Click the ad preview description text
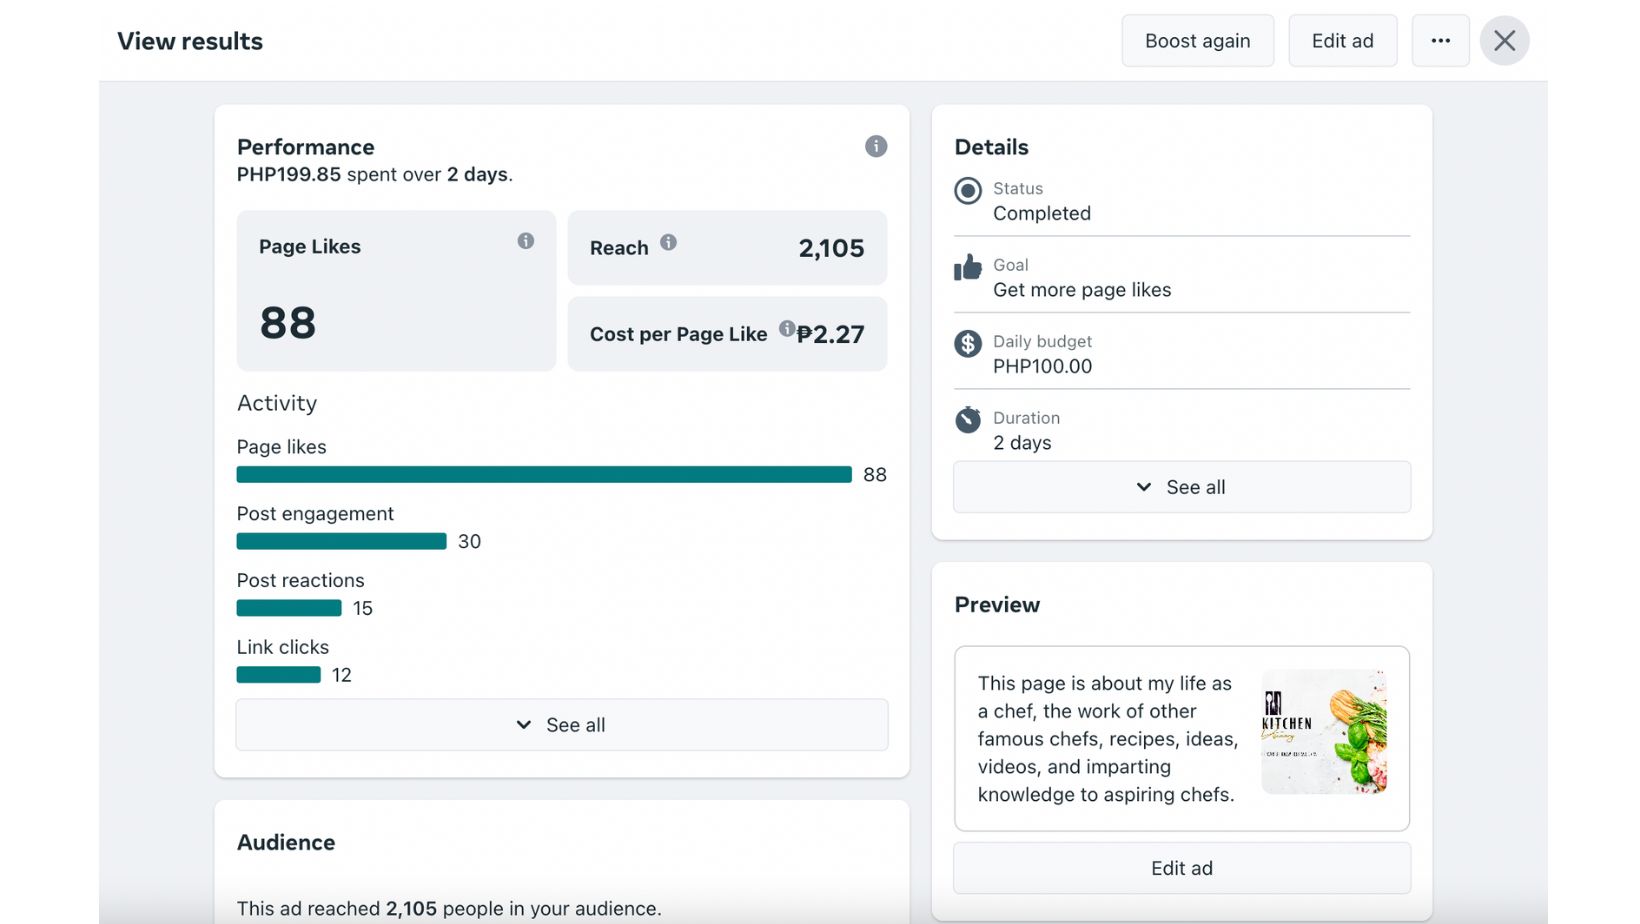This screenshot has height=924, width=1640. (1106, 739)
